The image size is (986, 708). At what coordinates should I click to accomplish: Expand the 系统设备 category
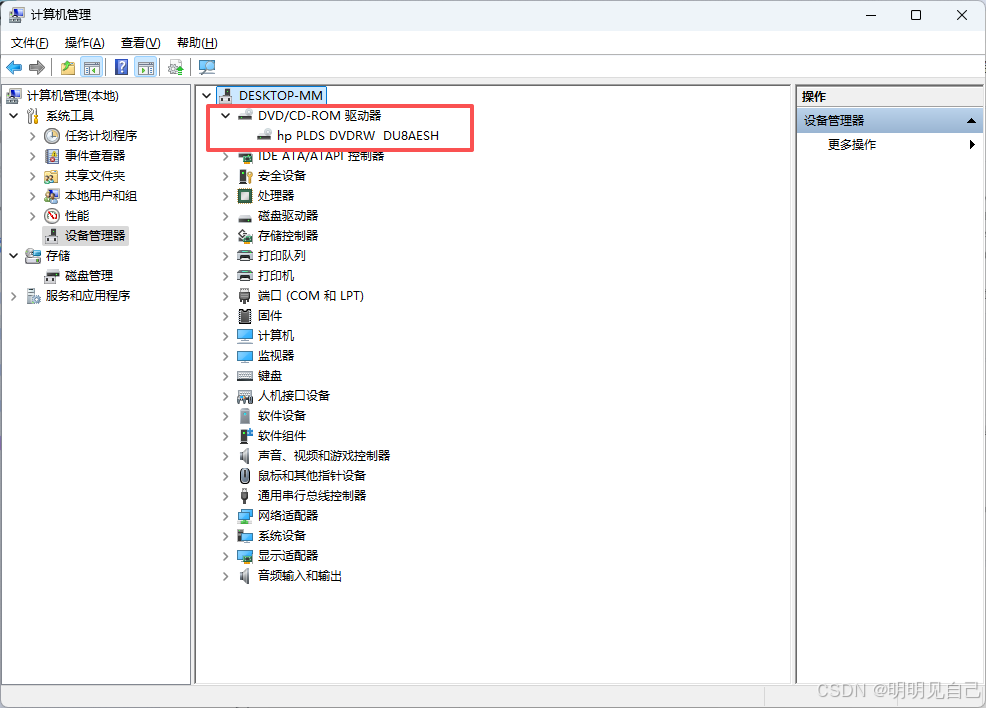pos(225,536)
